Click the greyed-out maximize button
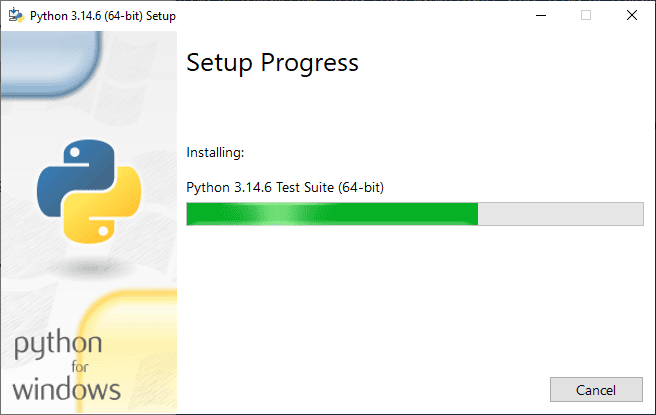The image size is (656, 415). [586, 15]
